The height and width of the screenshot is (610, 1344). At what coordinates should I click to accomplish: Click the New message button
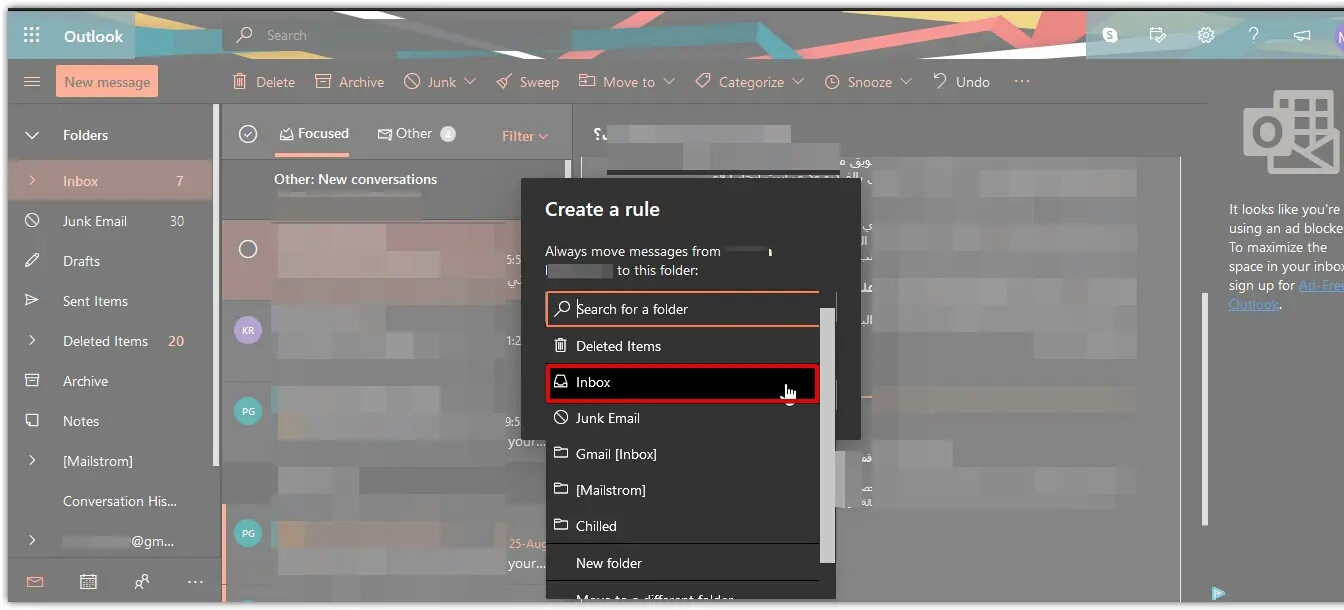(x=107, y=82)
